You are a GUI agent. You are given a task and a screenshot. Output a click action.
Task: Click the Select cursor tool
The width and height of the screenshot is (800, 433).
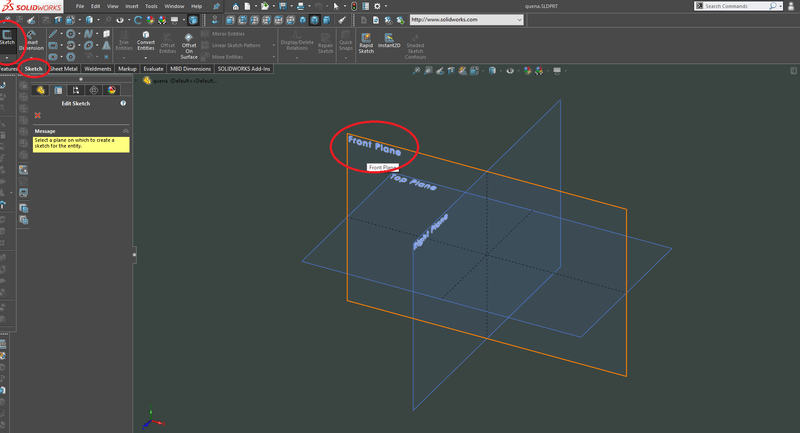[336, 6]
